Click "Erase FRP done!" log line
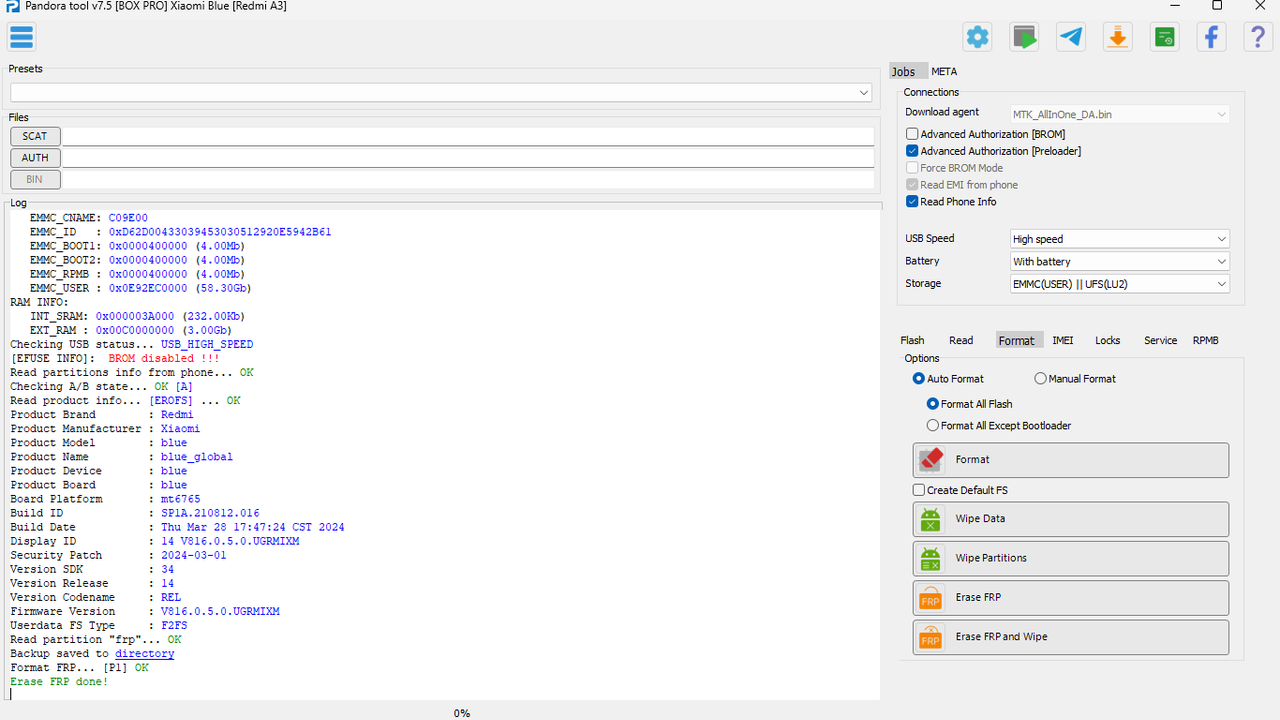 [x=59, y=682]
